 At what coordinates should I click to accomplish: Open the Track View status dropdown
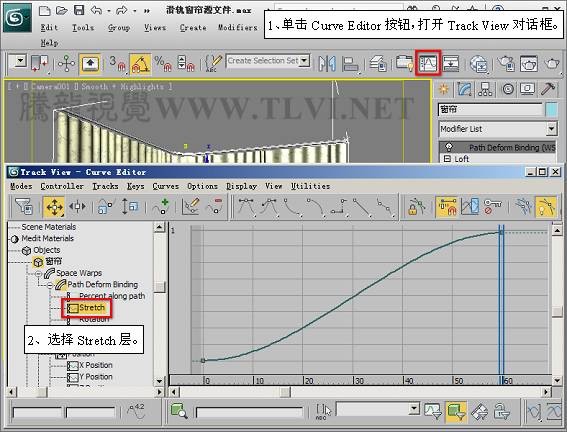click(x=414, y=409)
